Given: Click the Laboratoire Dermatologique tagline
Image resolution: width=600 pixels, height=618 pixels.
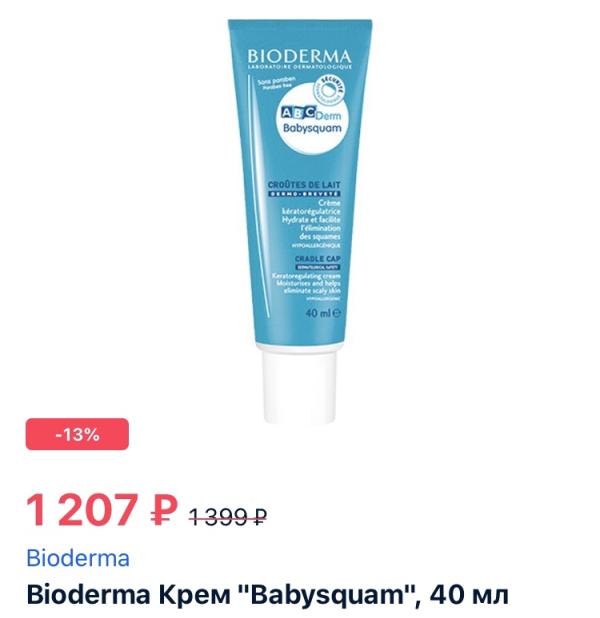Looking at the screenshot, I should [300, 67].
